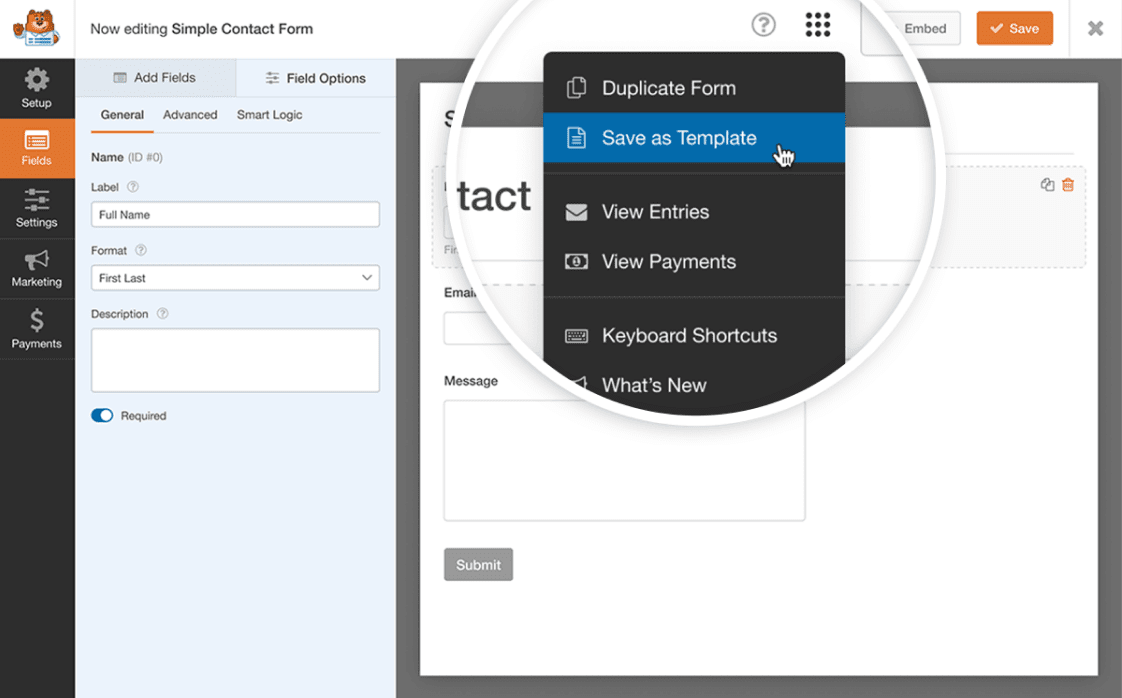
Task: Open the Setup gear panel
Action: coord(37,89)
